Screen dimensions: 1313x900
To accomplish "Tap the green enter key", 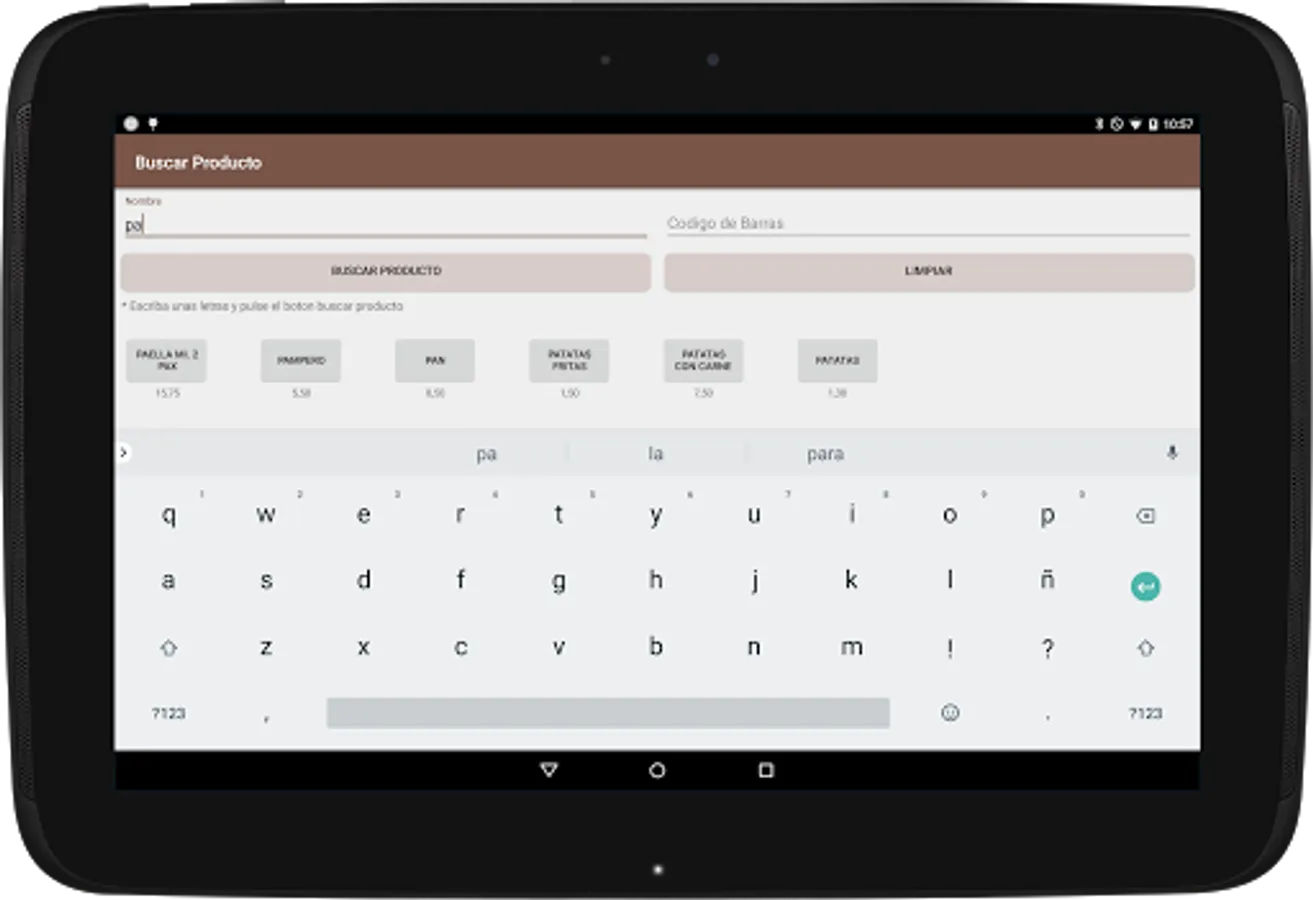I will (x=1145, y=586).
